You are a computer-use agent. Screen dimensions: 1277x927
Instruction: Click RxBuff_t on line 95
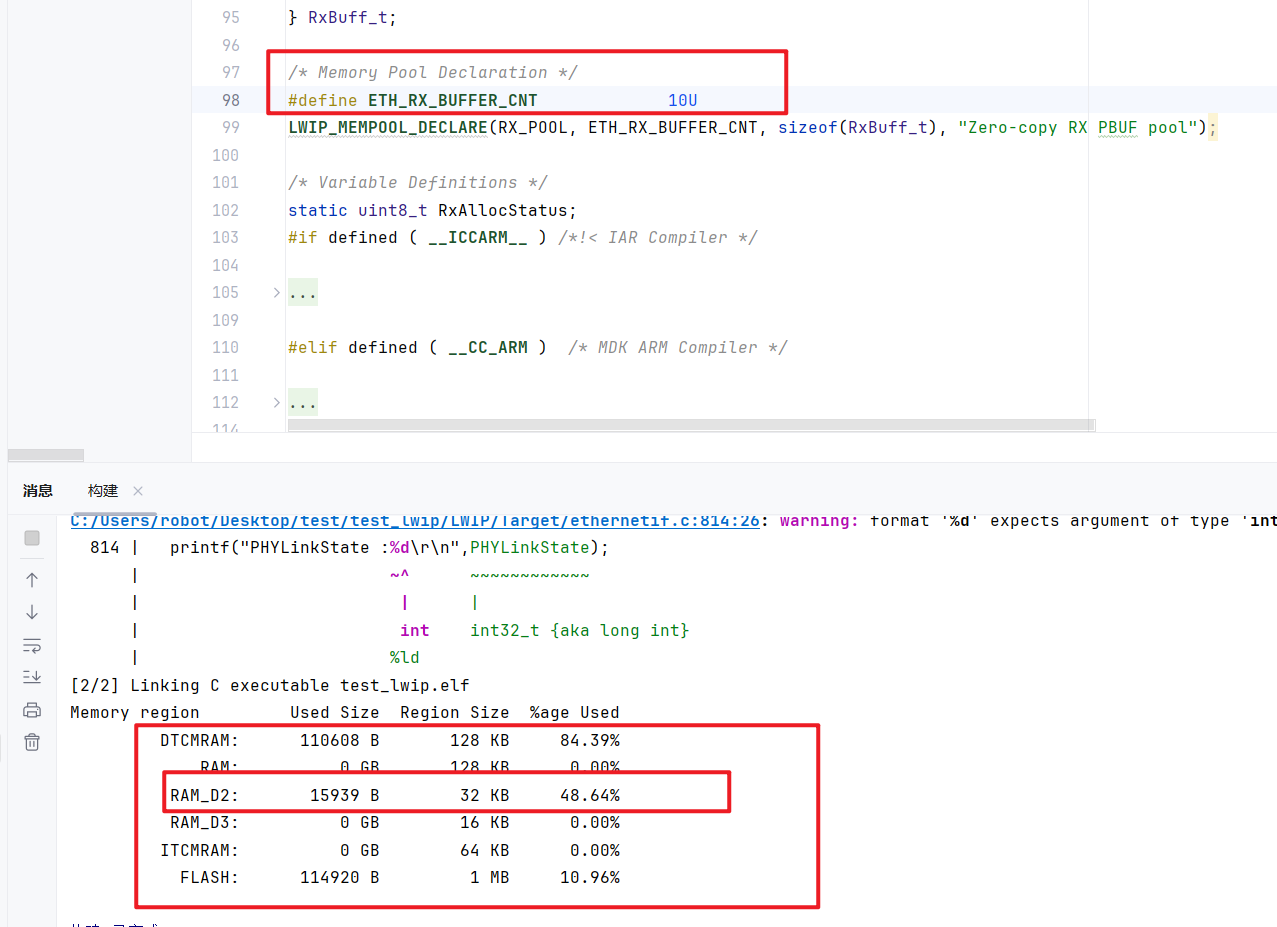(347, 17)
